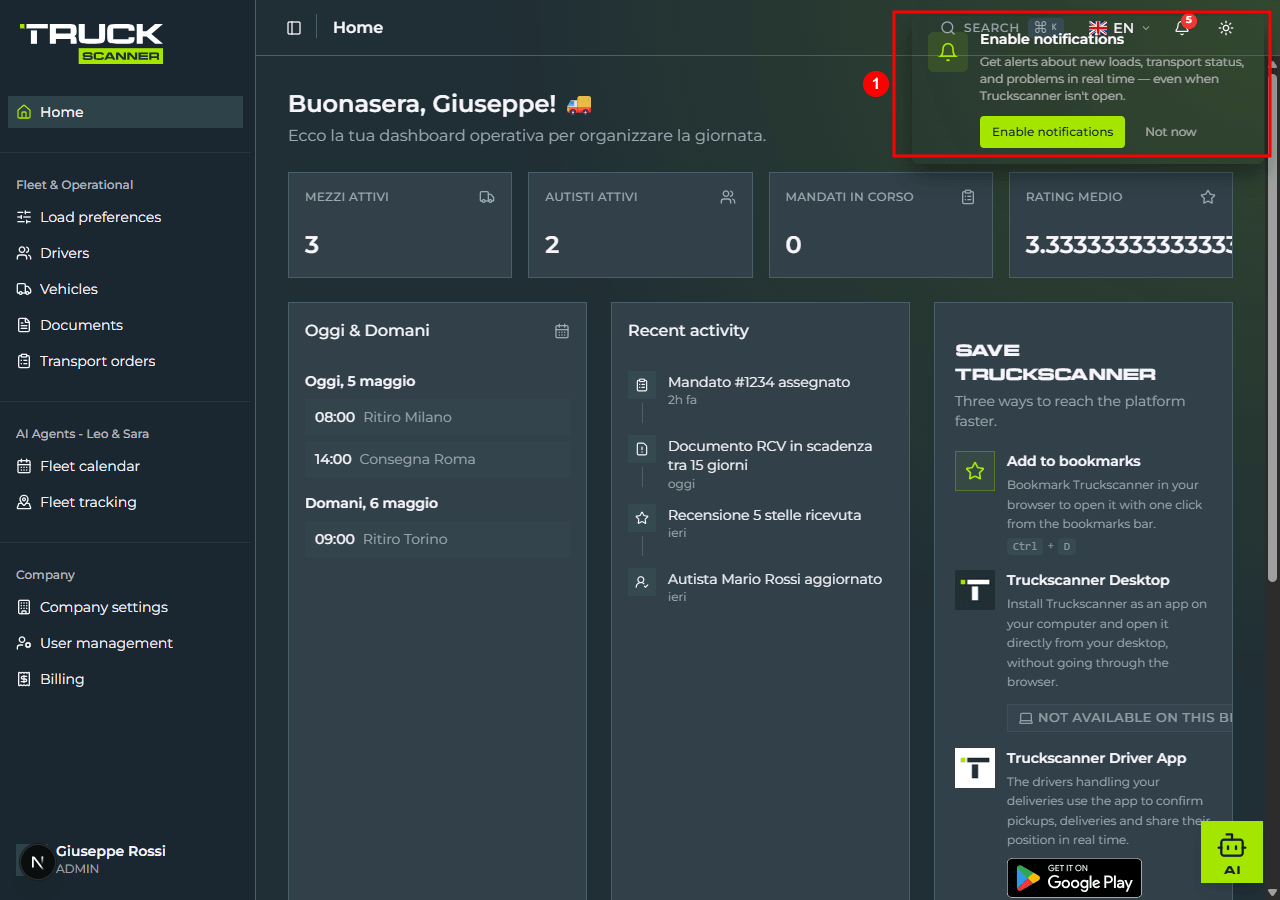
Task: Open the Documents section
Action: [125, 325]
